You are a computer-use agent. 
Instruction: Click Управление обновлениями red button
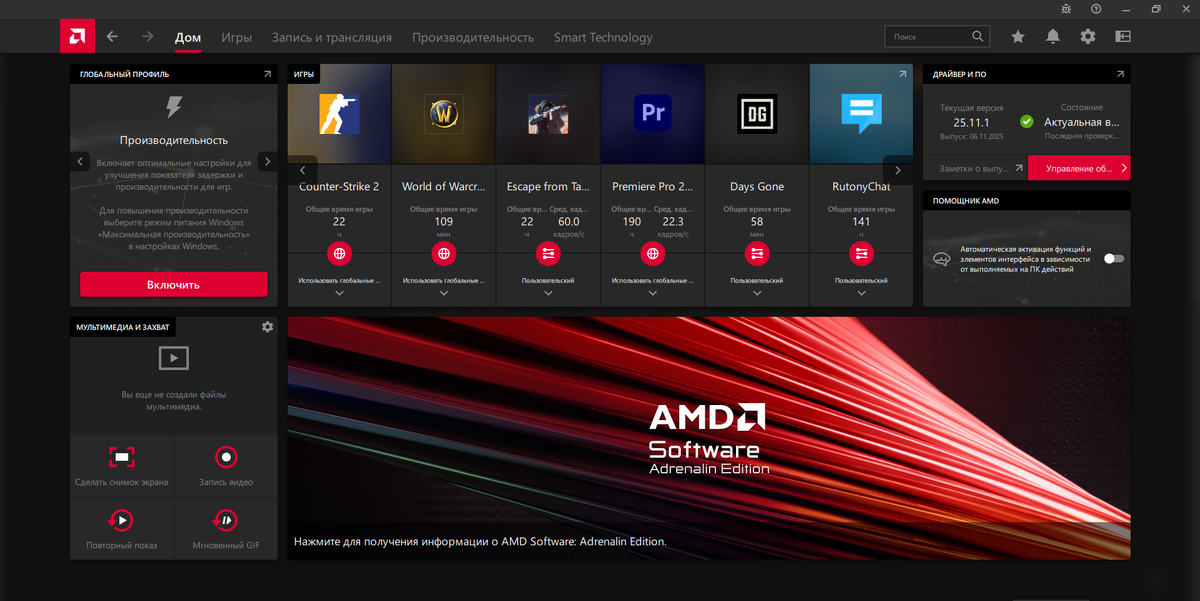pyautogui.click(x=1080, y=168)
